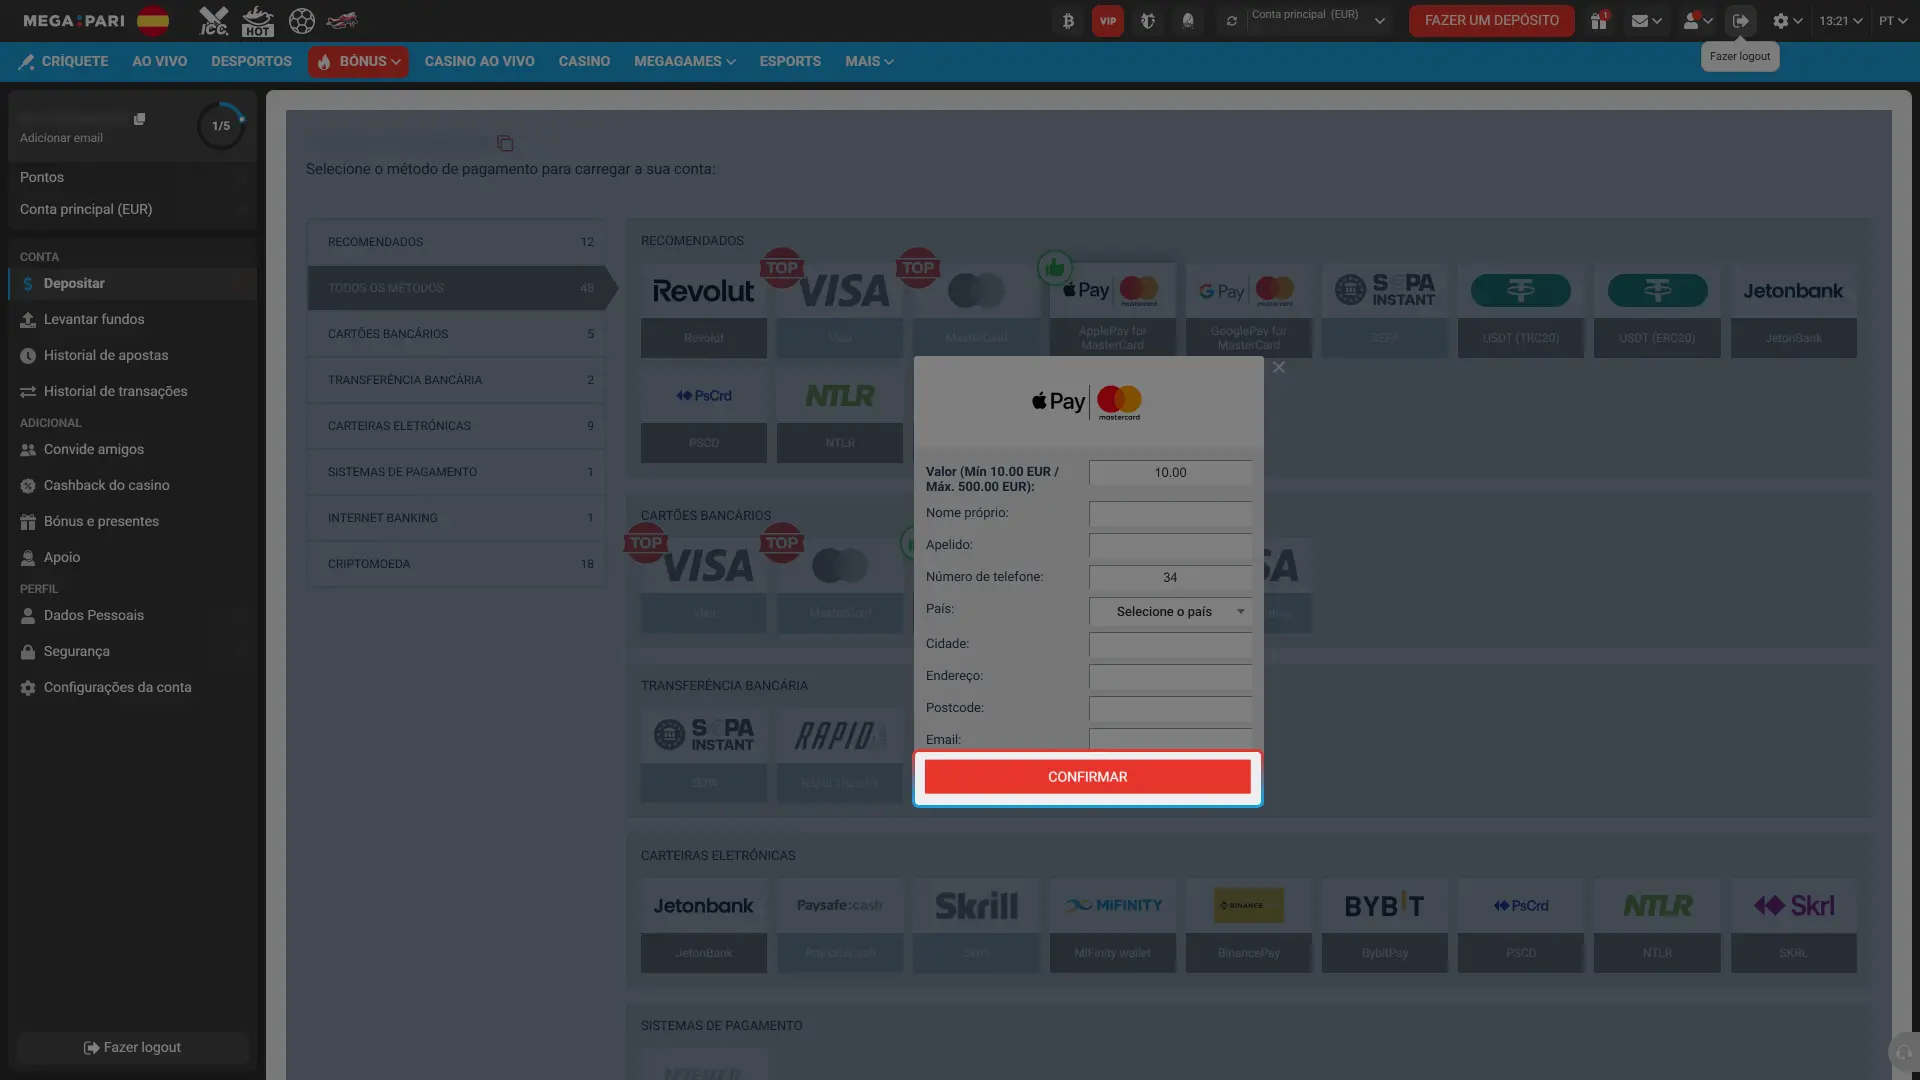Refresh the account balance
The image size is (1920, 1080).
(x=1232, y=21)
